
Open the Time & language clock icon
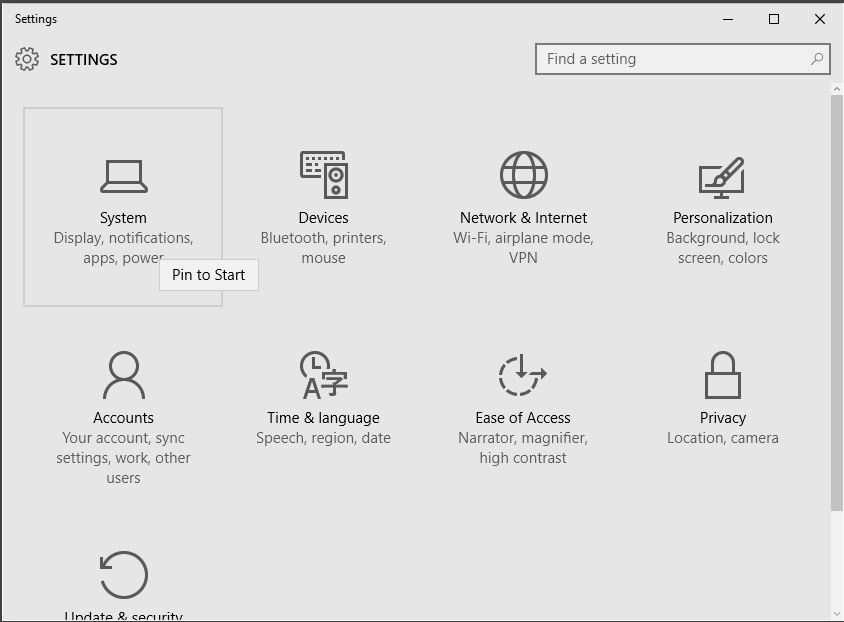click(323, 375)
